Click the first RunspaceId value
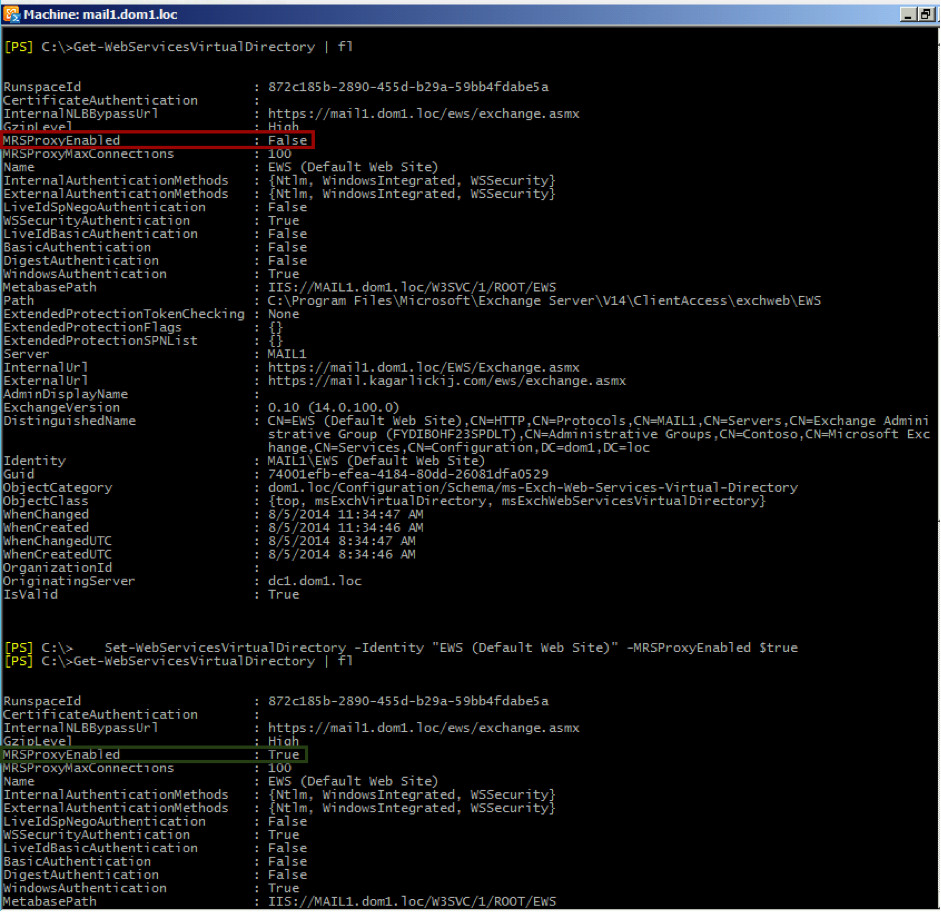 (408, 87)
